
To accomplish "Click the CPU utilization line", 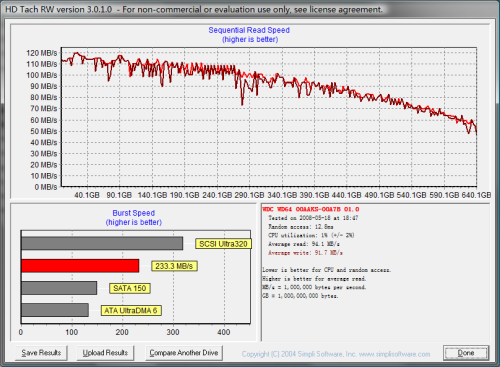I will tap(311, 235).
